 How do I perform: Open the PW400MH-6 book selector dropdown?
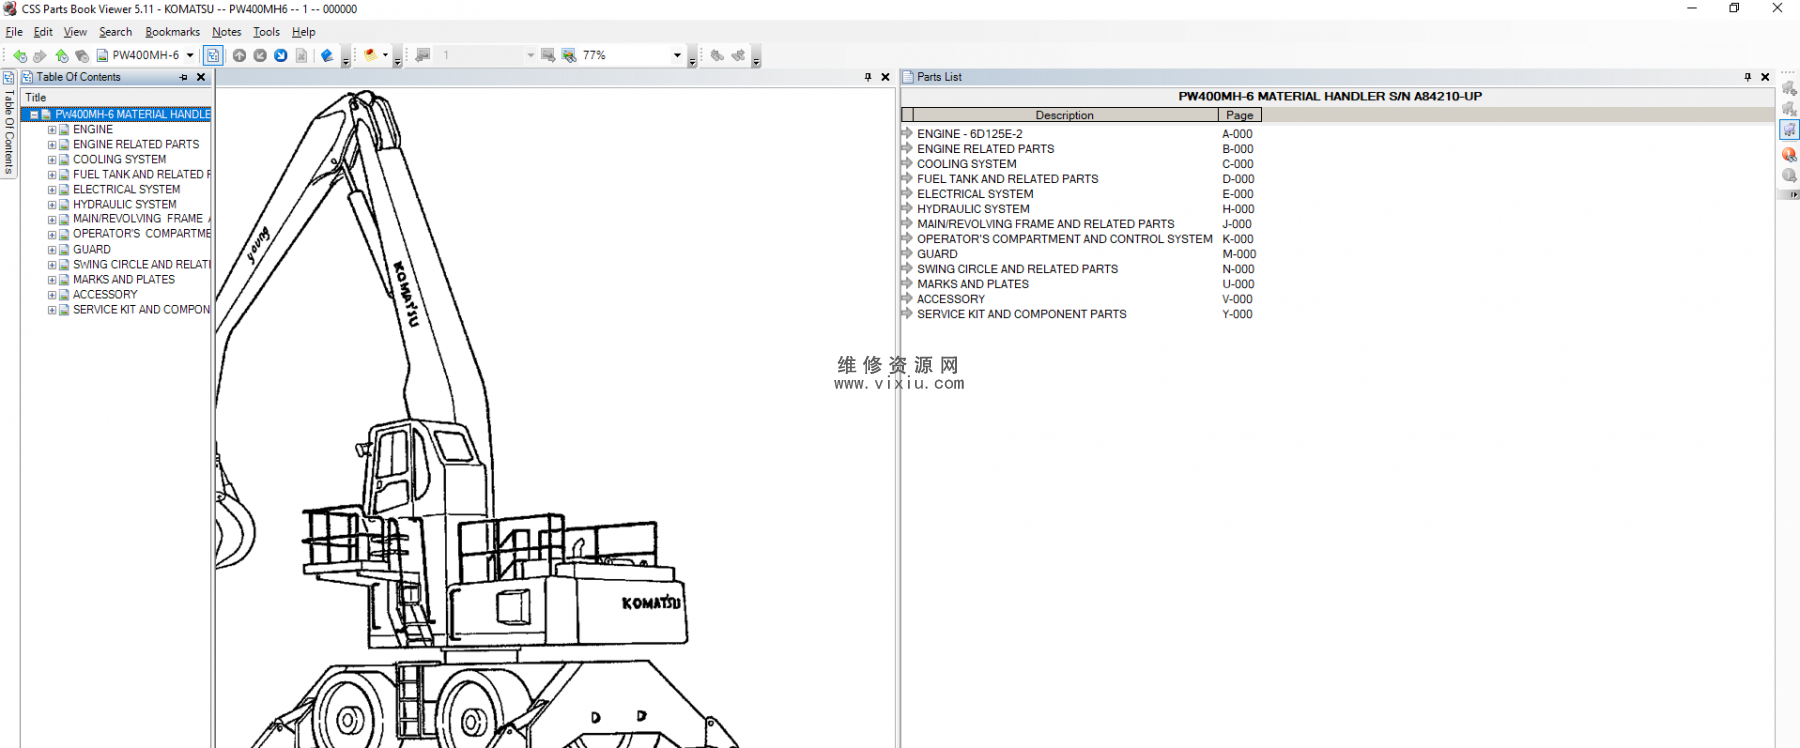(x=190, y=56)
